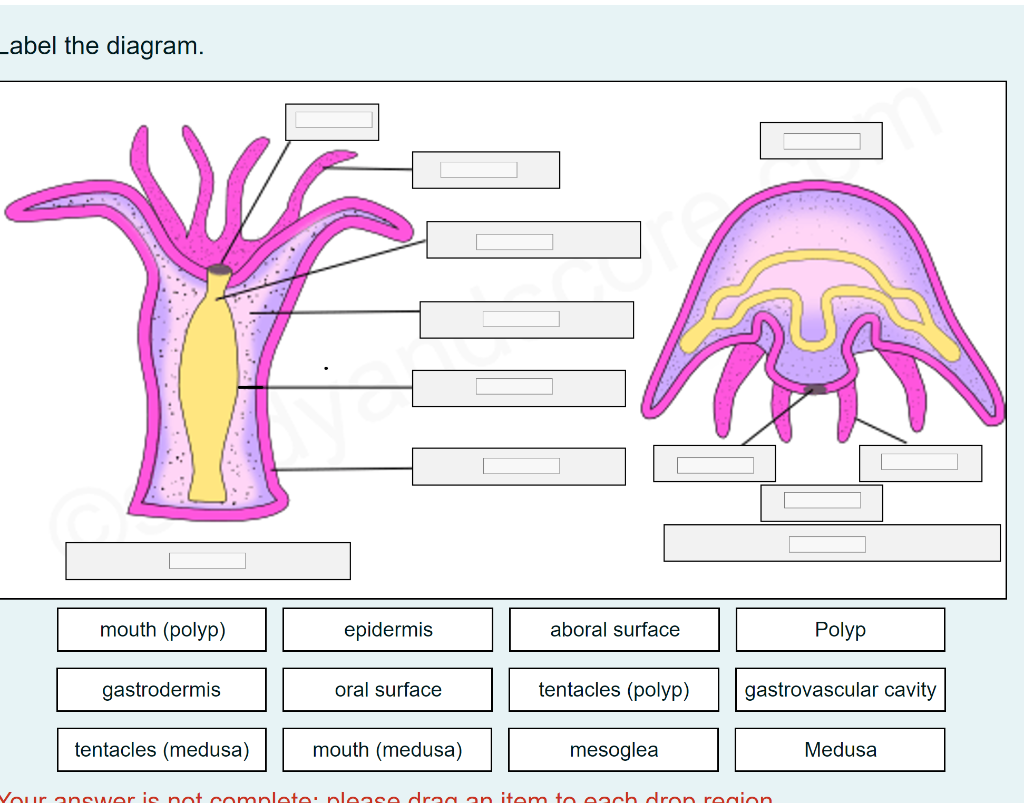Select the epidermis answer tile

click(387, 629)
